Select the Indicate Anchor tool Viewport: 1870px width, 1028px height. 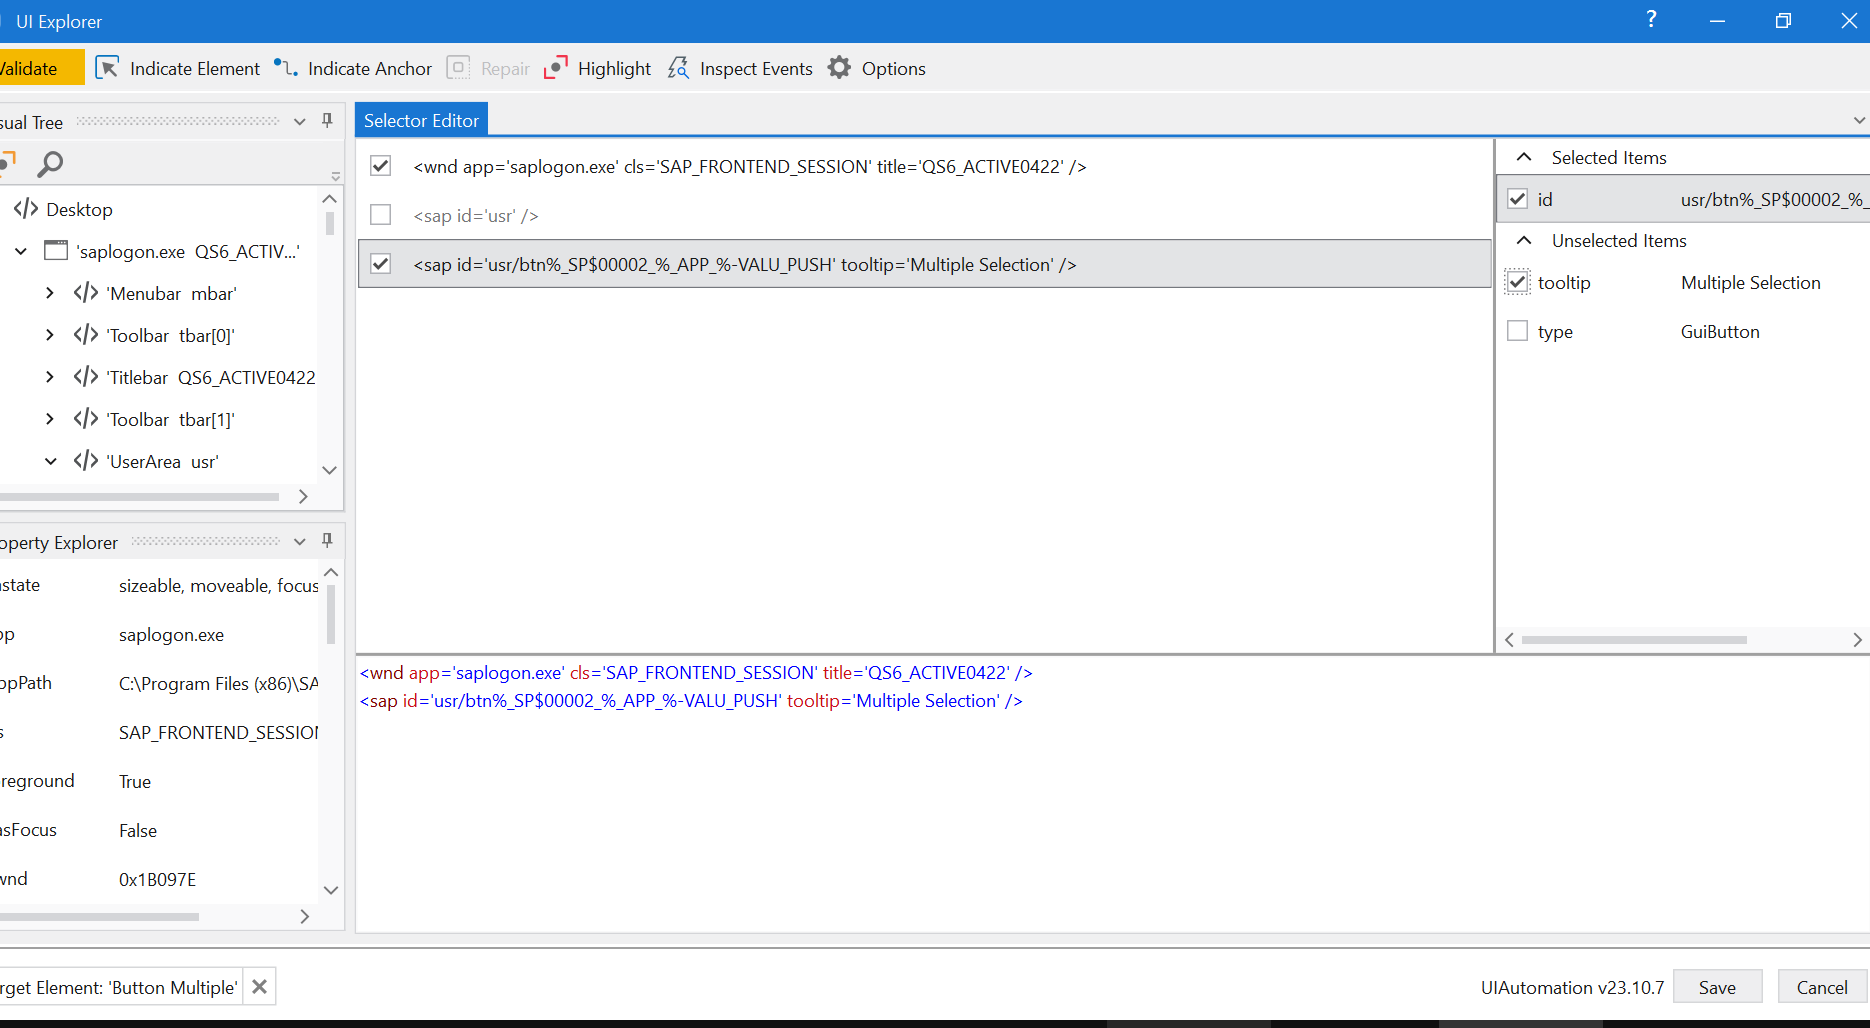pos(286,68)
